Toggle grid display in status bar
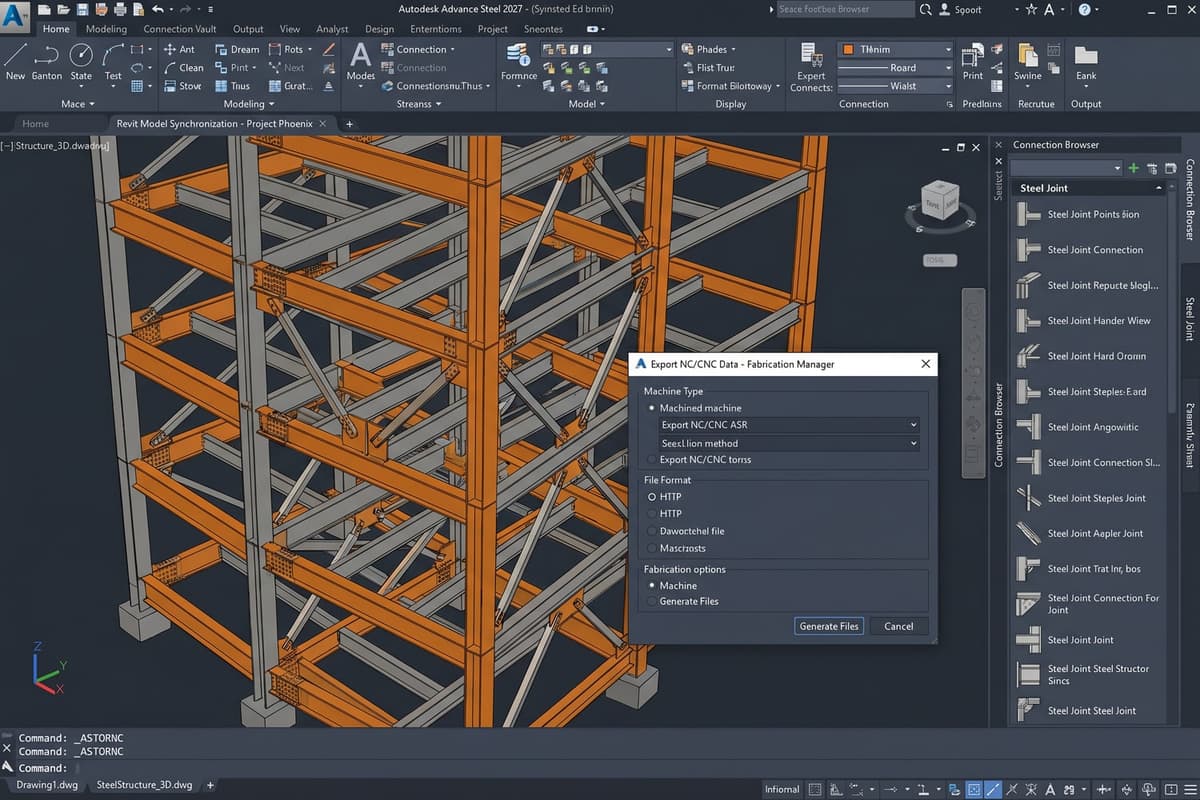Screen dimensions: 1200x800 [x=816, y=789]
